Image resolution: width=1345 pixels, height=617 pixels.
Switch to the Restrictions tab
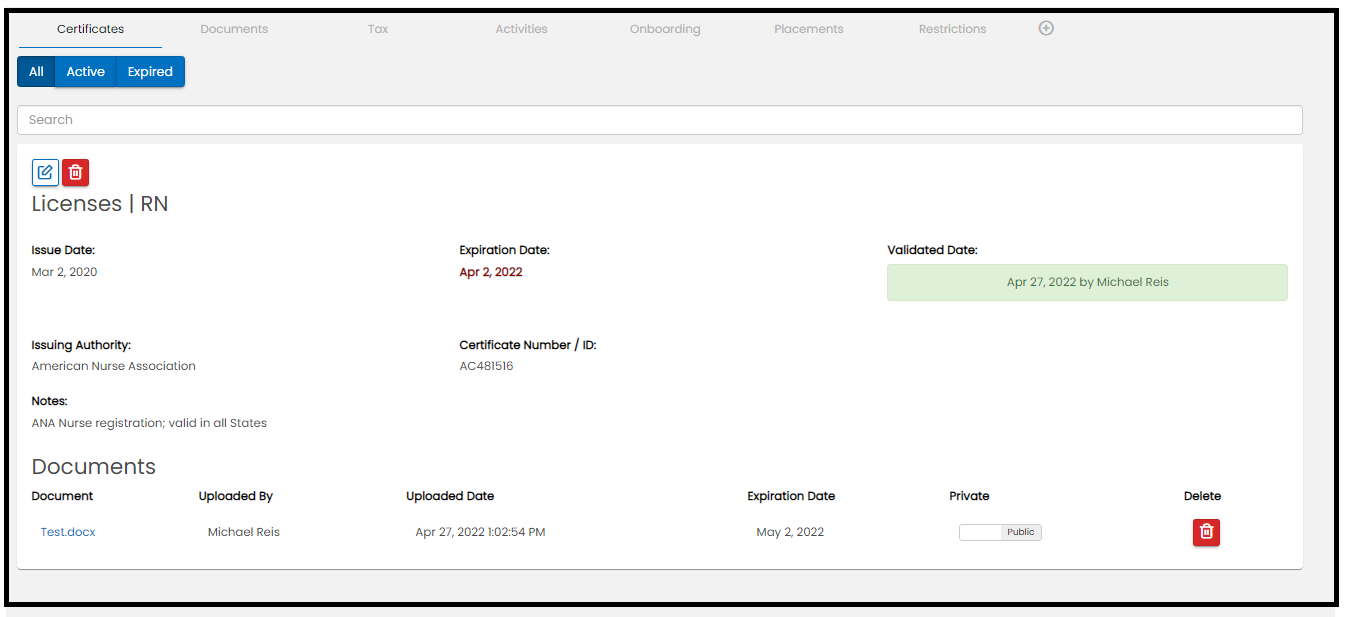pos(952,29)
